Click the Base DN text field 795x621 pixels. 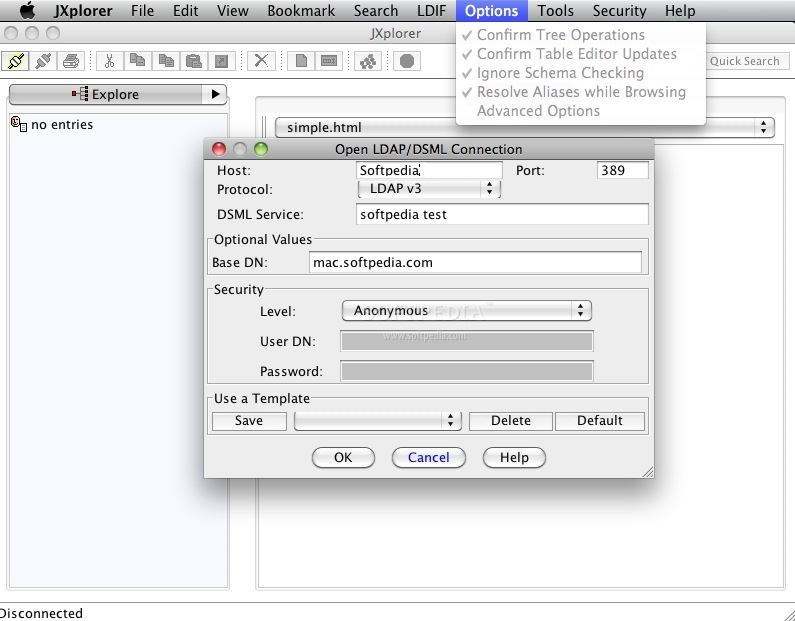(475, 262)
